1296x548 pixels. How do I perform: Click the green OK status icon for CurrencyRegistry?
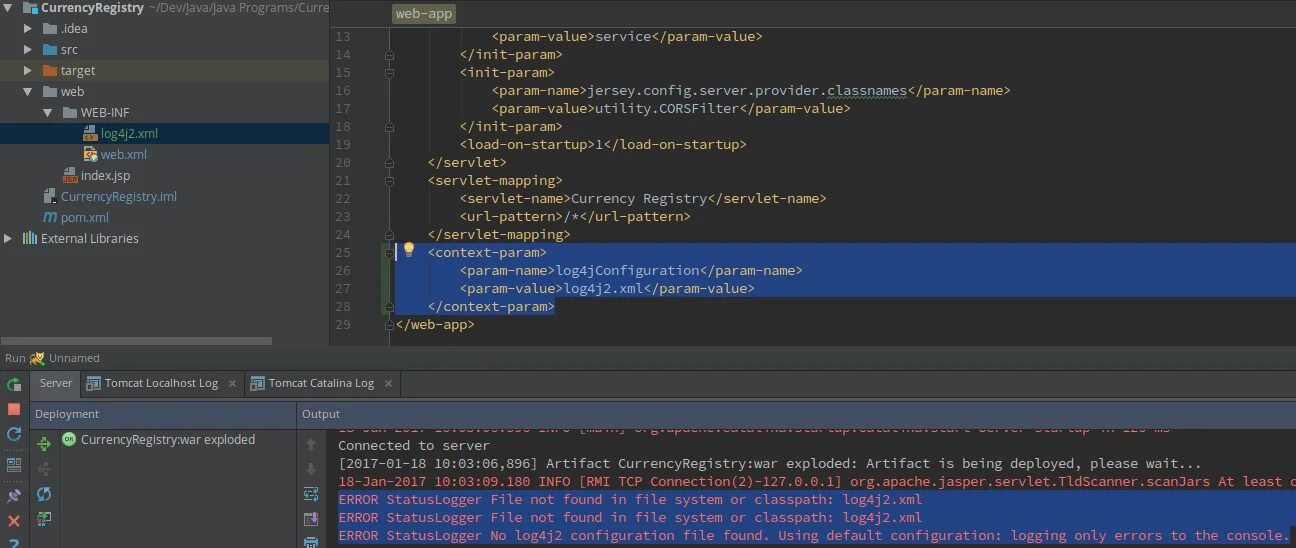point(69,439)
